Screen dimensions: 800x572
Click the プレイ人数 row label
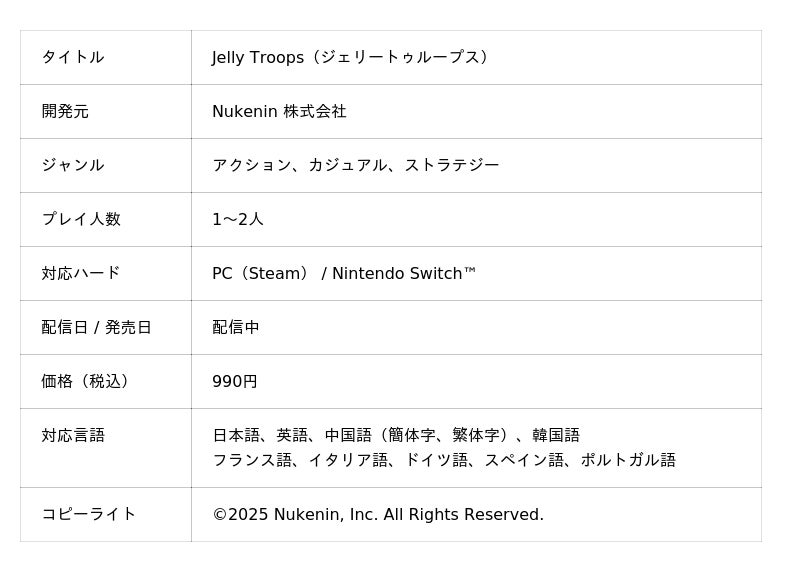click(x=81, y=219)
